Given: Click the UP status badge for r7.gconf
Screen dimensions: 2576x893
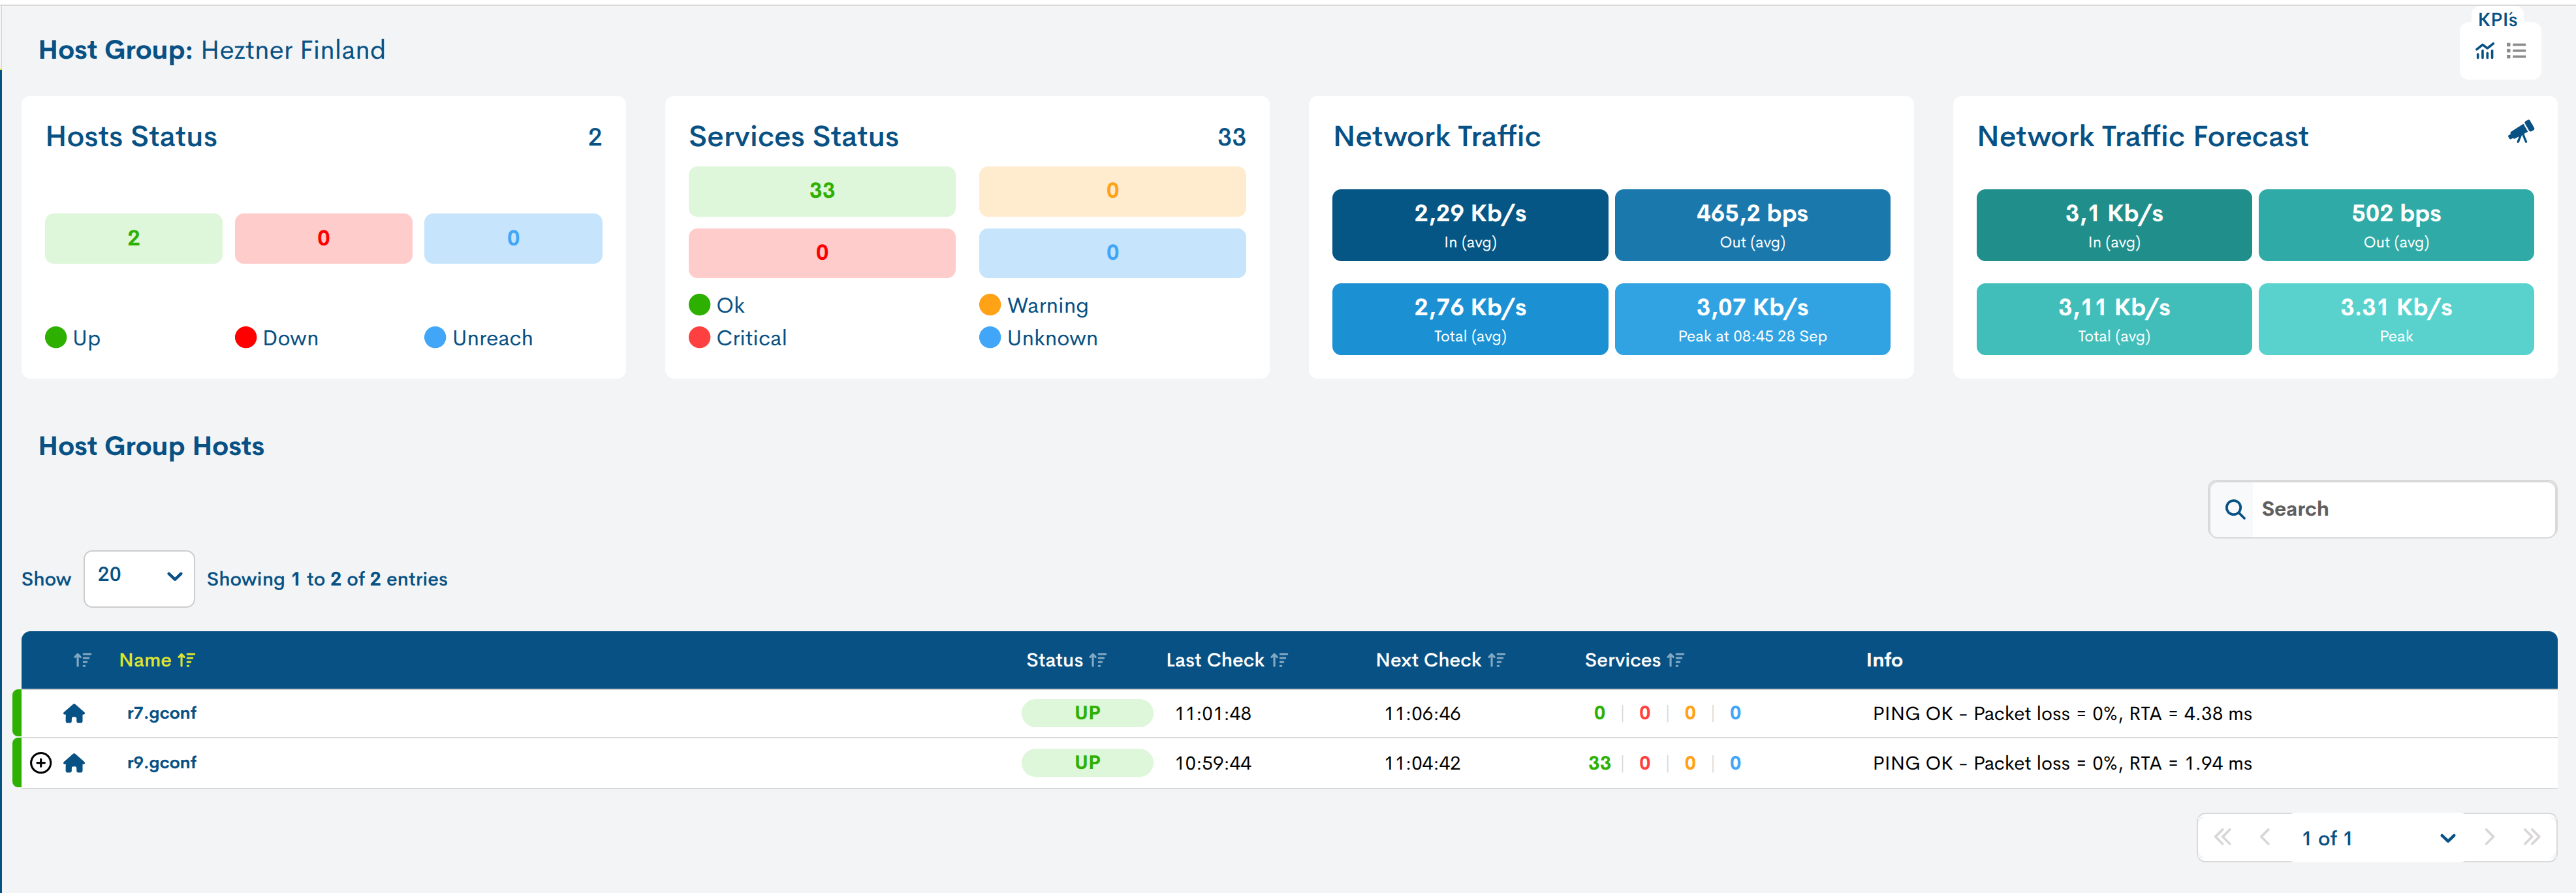Looking at the screenshot, I should (x=1087, y=713).
